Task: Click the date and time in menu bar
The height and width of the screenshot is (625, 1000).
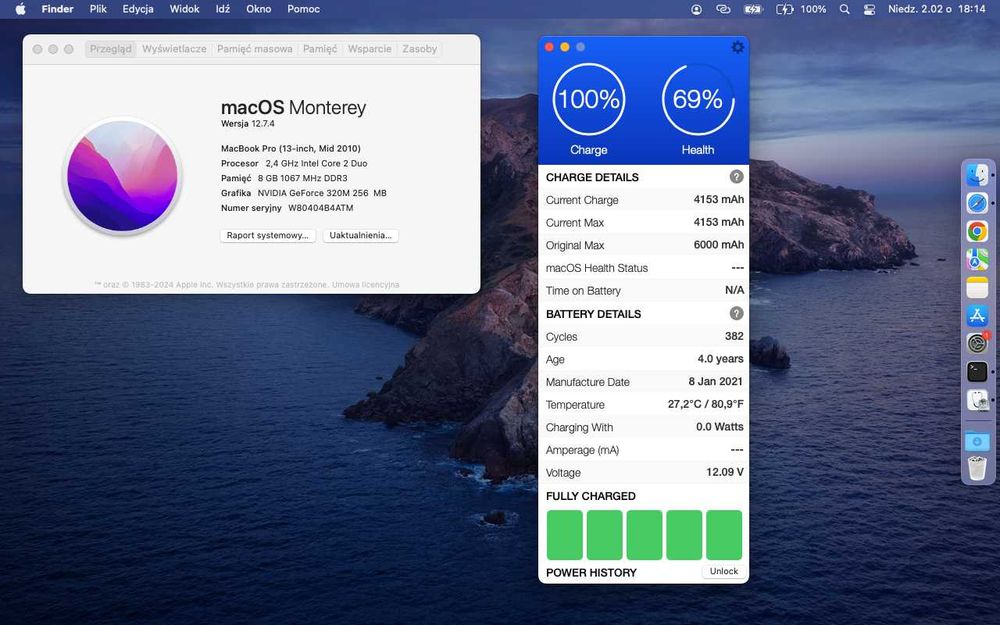Action: [x=937, y=10]
